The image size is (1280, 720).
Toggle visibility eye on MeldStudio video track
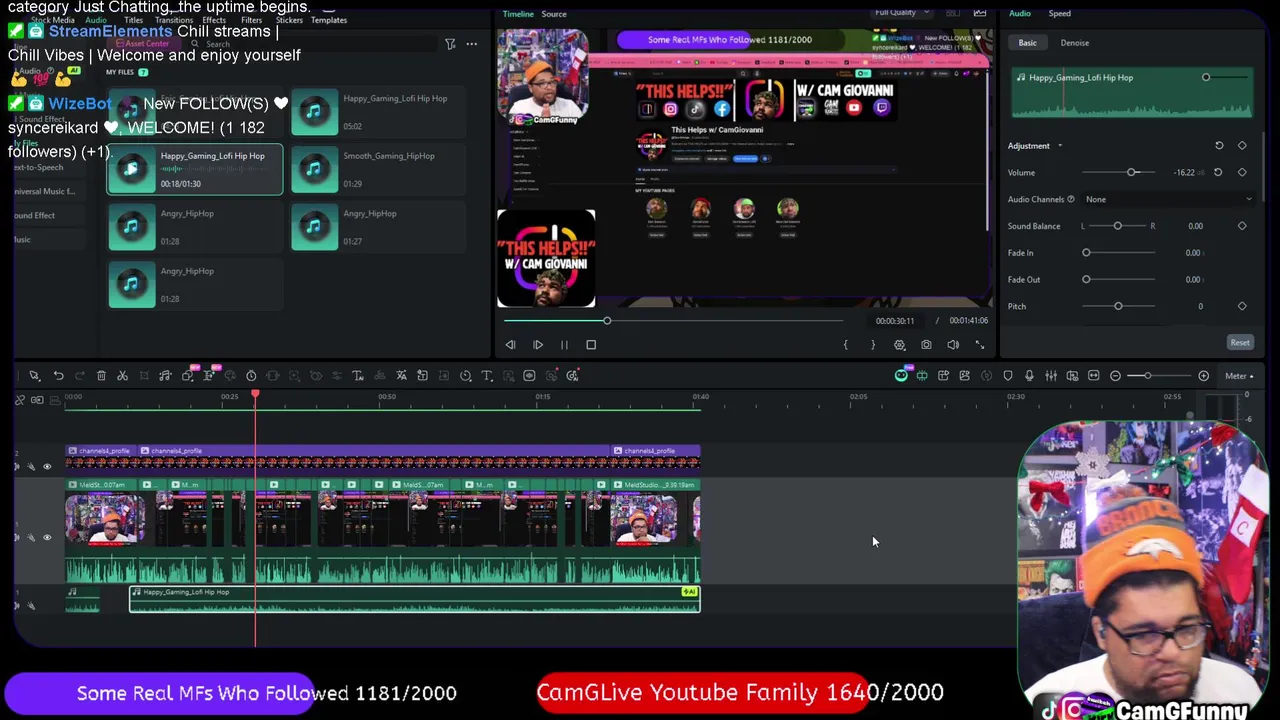pos(46,537)
